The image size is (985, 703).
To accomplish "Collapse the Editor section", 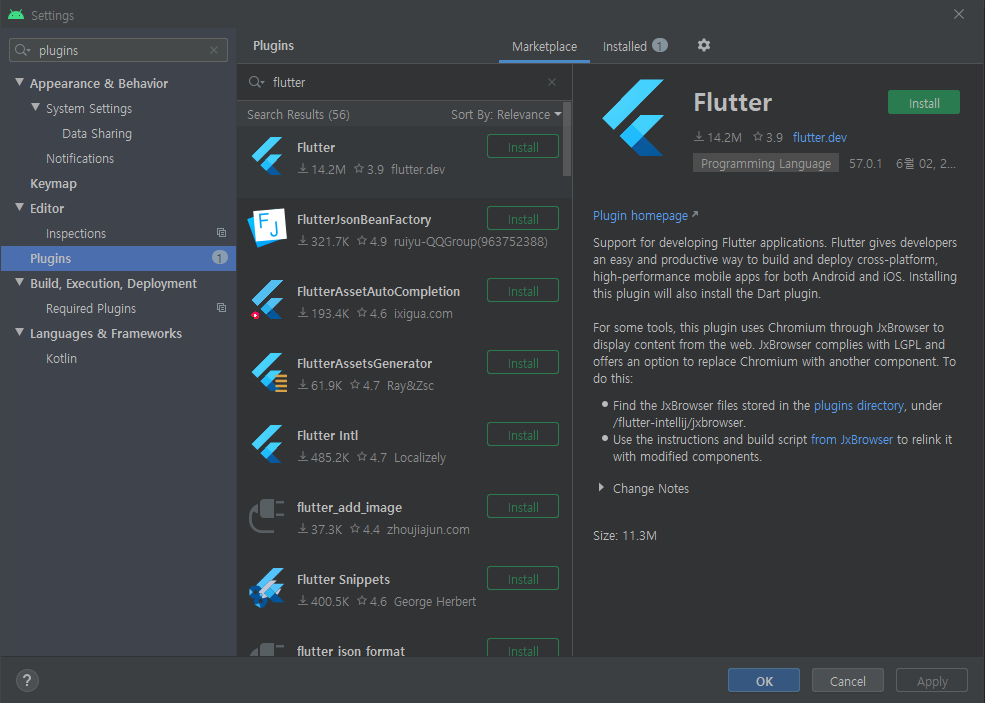I will pyautogui.click(x=19, y=207).
